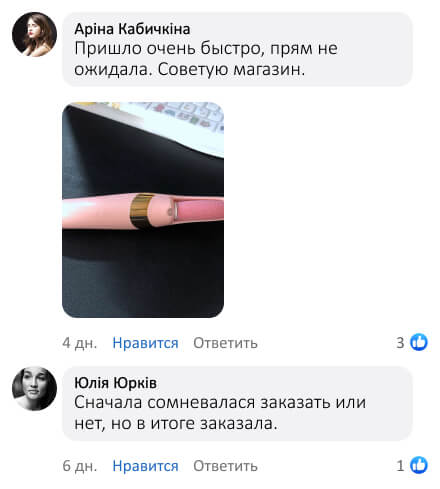The height and width of the screenshot is (489, 440).
Task: Like Юлія's comment with Нравится
Action: click(x=145, y=466)
